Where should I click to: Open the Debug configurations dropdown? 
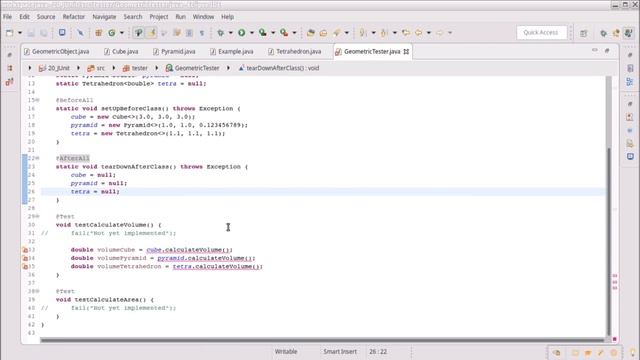pyautogui.click(x=231, y=33)
